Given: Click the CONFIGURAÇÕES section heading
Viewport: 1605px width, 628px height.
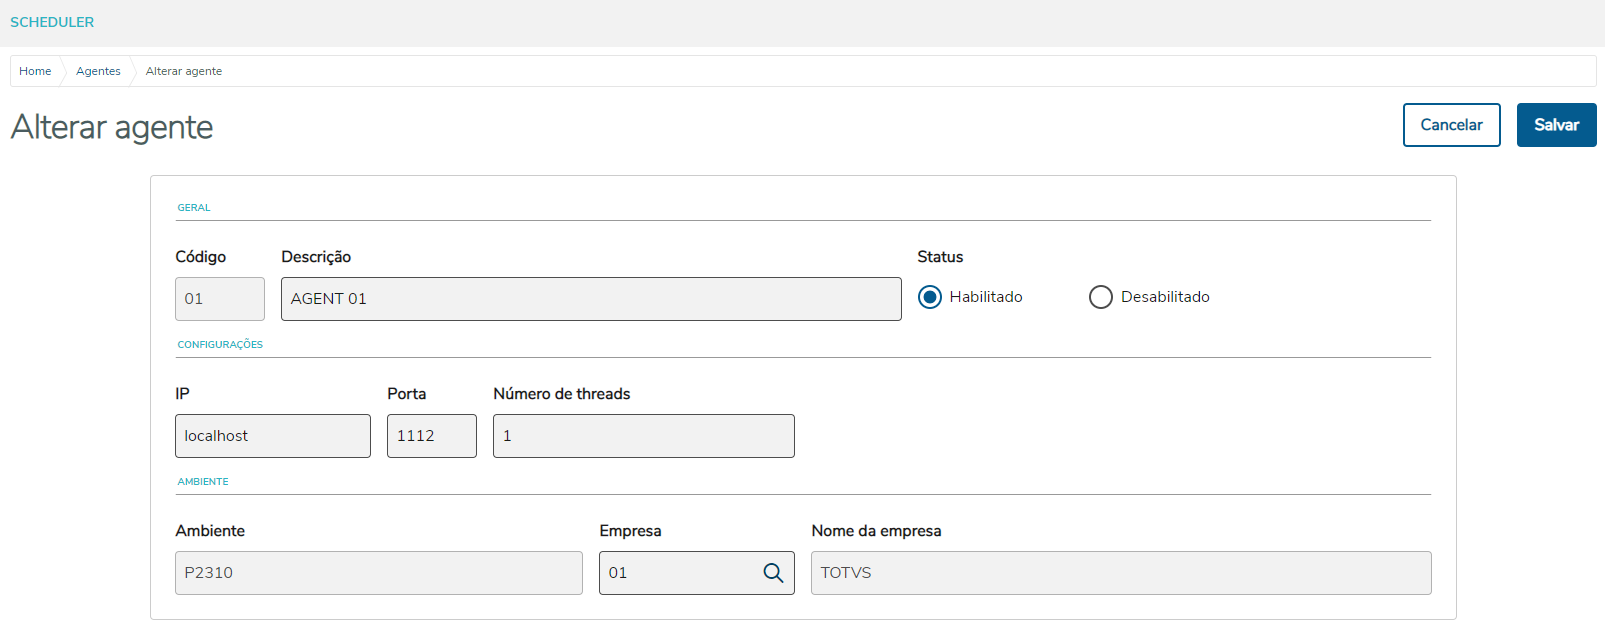Looking at the screenshot, I should pyautogui.click(x=220, y=345).
